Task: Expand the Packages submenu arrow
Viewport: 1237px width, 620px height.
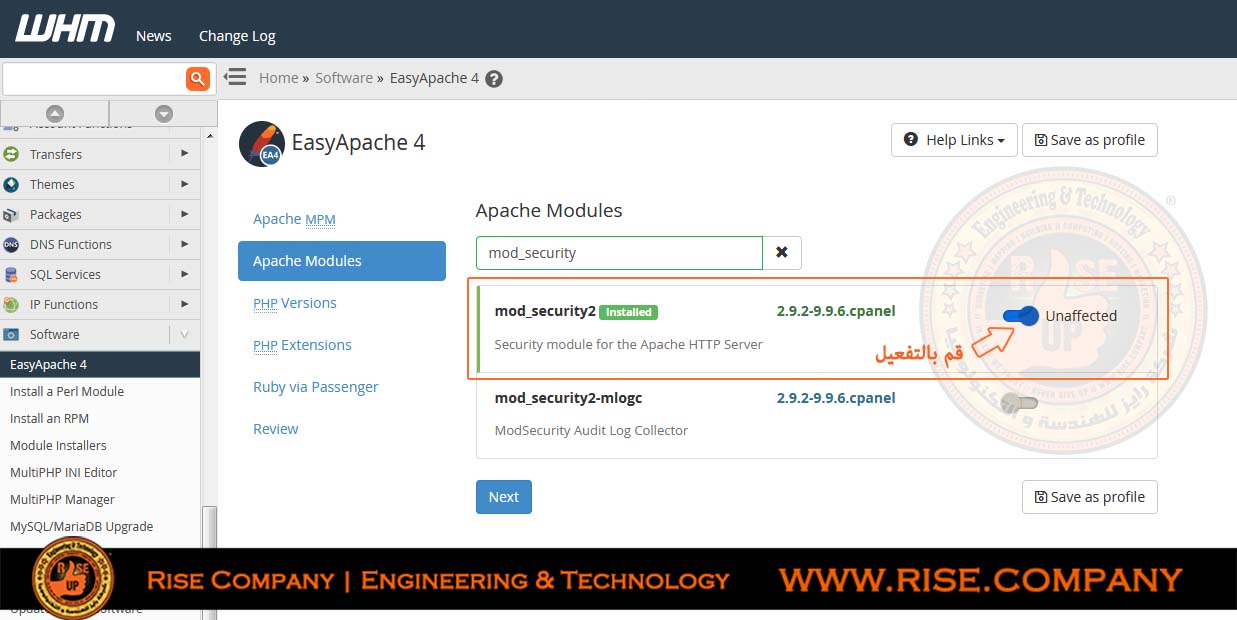Action: [184, 214]
